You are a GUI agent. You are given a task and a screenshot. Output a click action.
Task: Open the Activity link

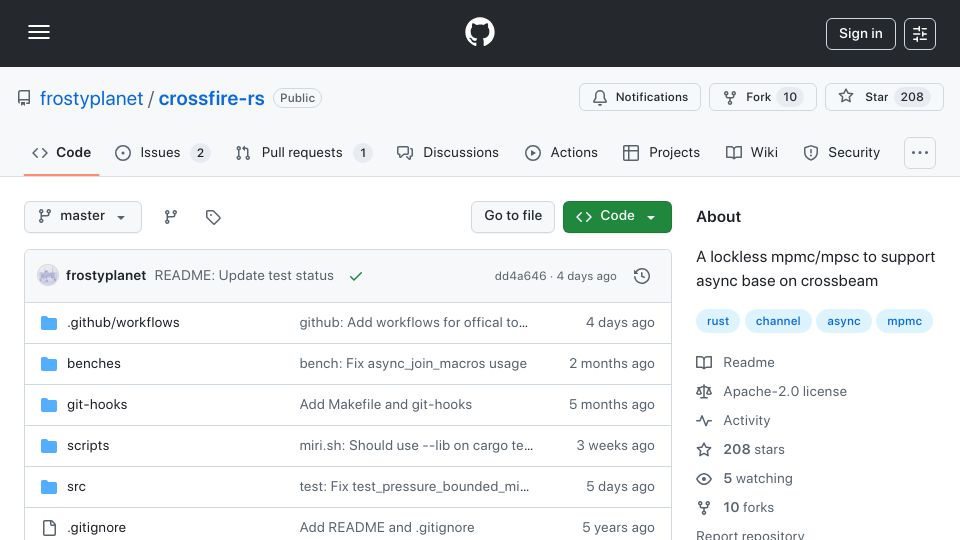click(733, 421)
